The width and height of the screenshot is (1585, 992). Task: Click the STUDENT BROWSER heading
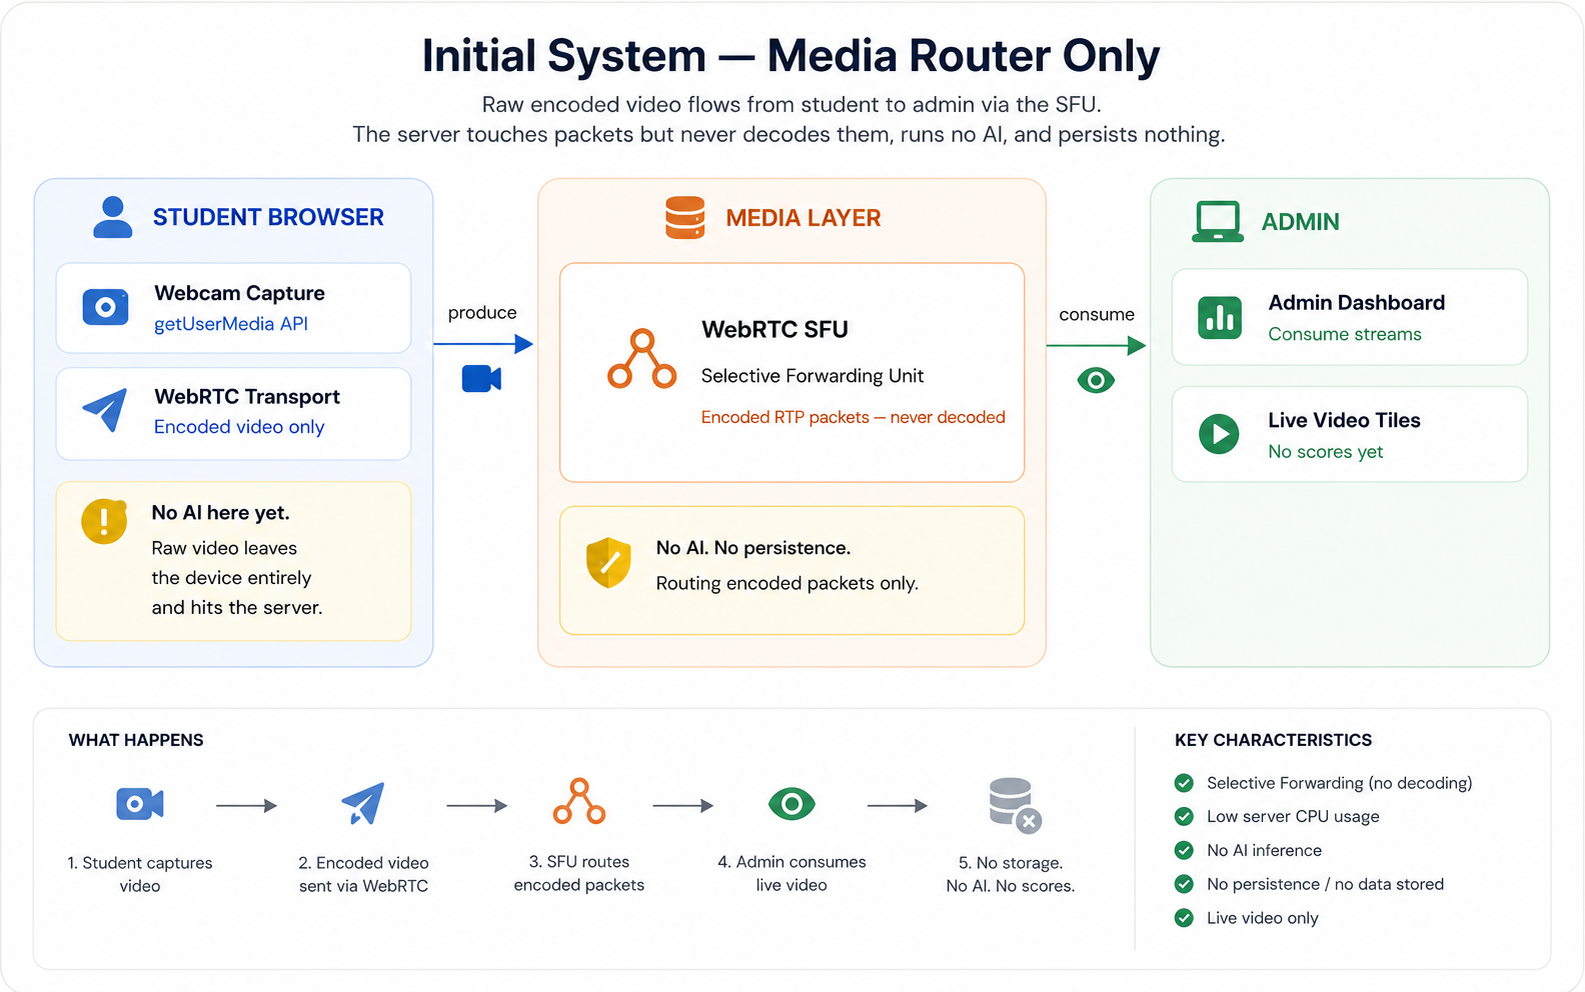pos(268,217)
